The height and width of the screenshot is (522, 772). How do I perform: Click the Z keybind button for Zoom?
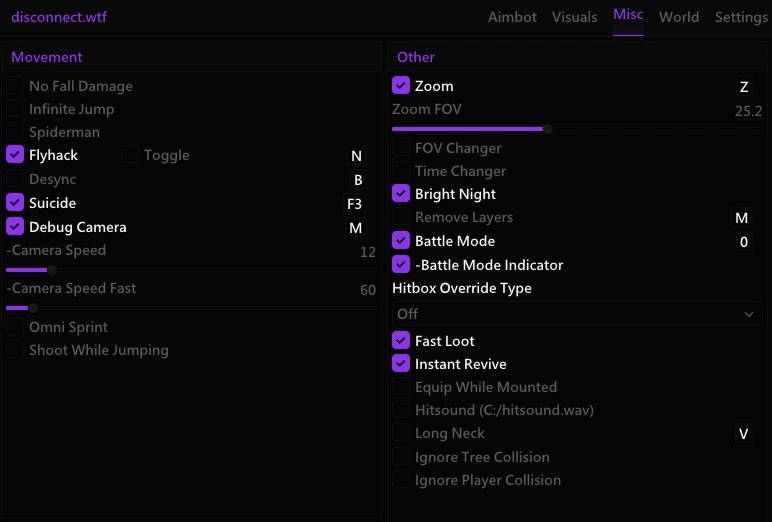(744, 87)
